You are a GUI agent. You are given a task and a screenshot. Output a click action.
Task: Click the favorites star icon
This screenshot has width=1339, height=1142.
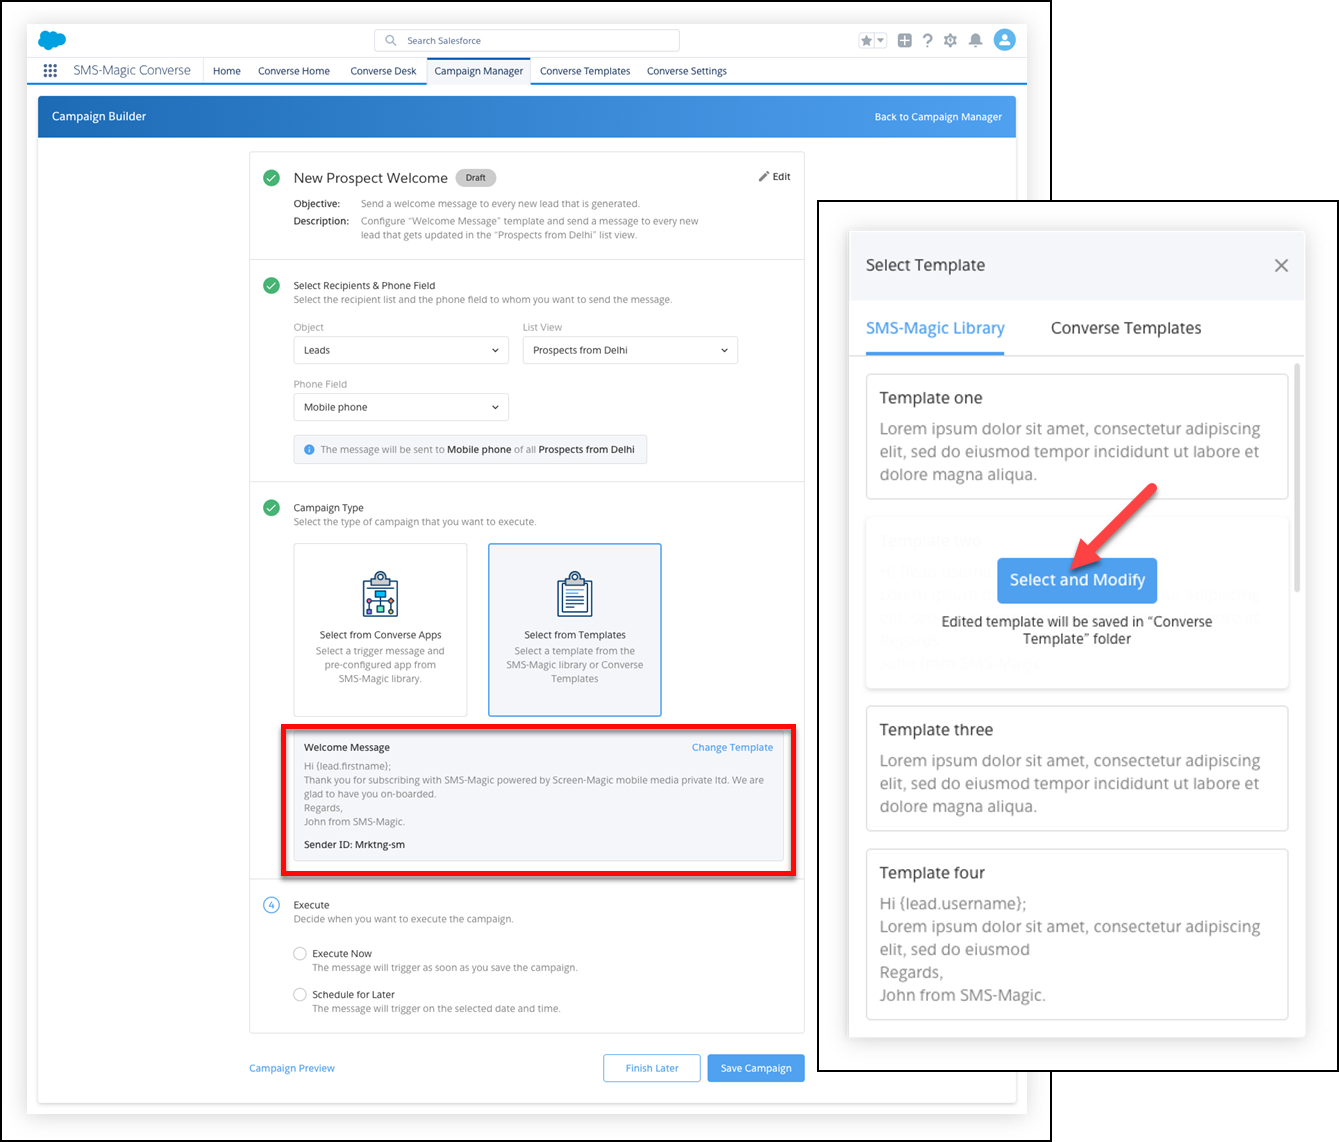(x=866, y=41)
